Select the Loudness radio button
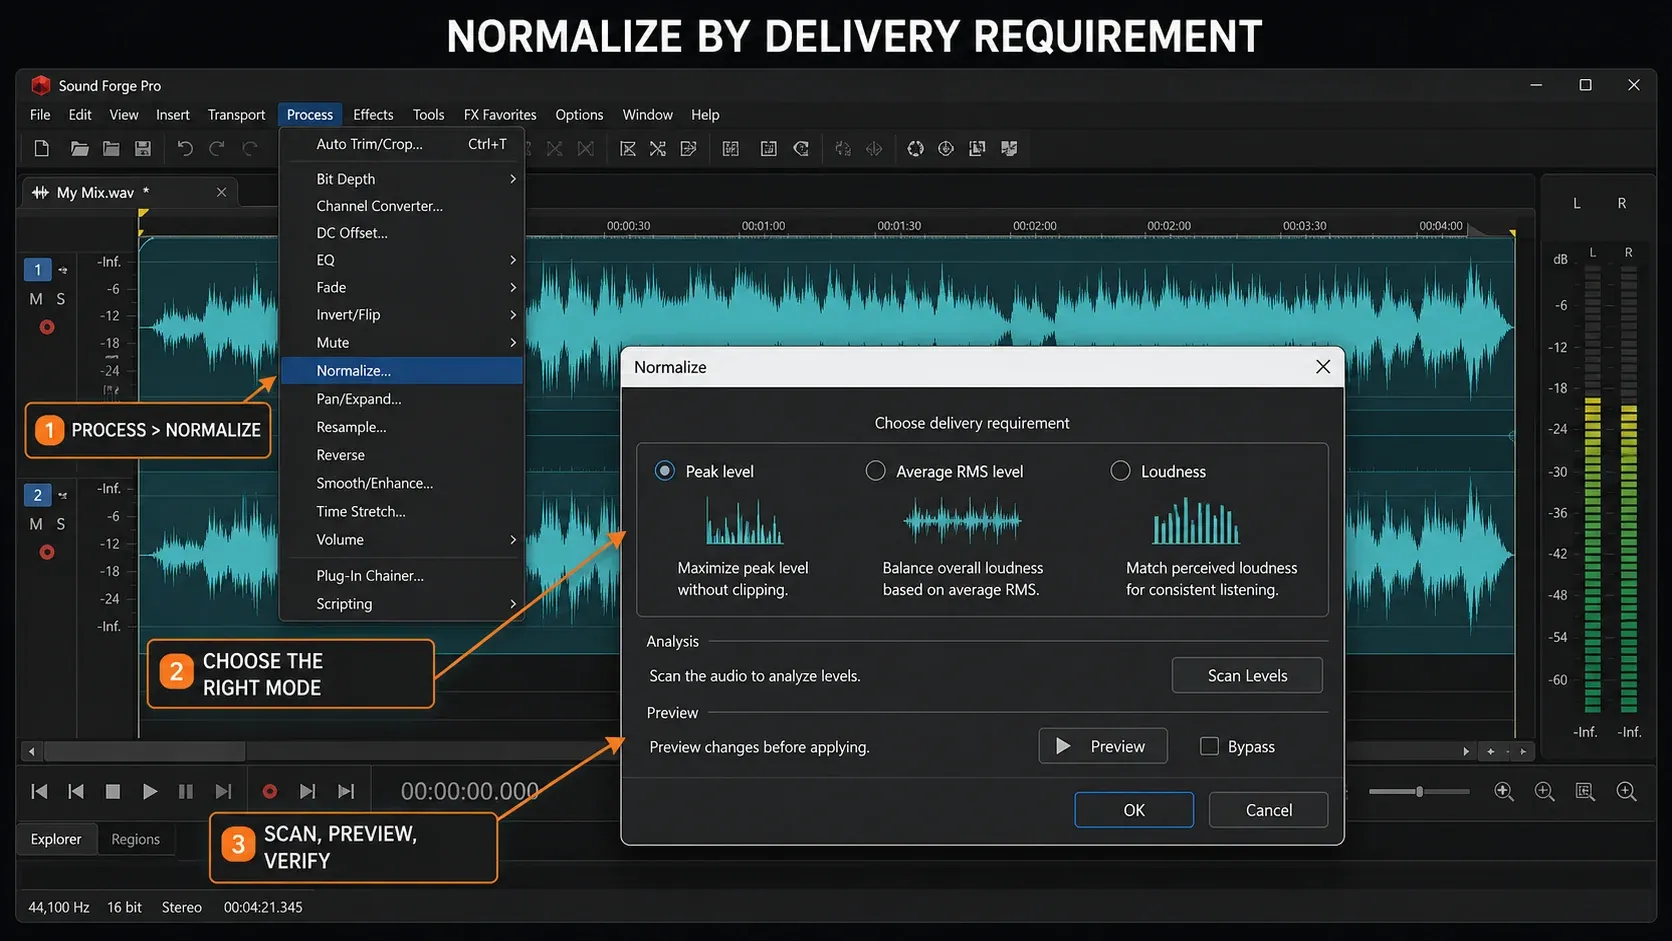Image resolution: width=1672 pixels, height=941 pixels. [x=1121, y=471]
